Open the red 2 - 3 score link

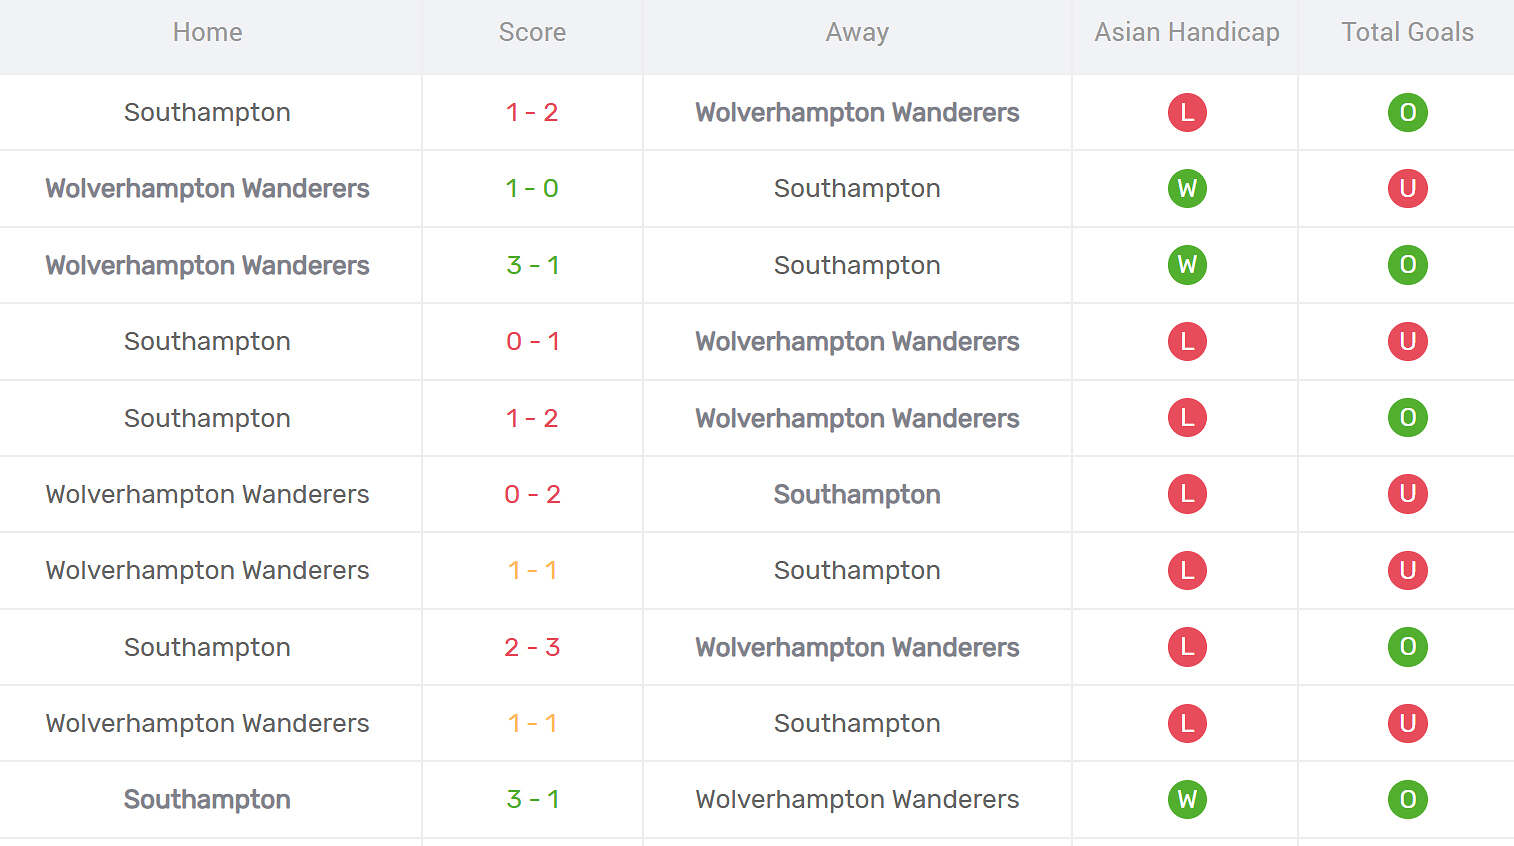[532, 647]
